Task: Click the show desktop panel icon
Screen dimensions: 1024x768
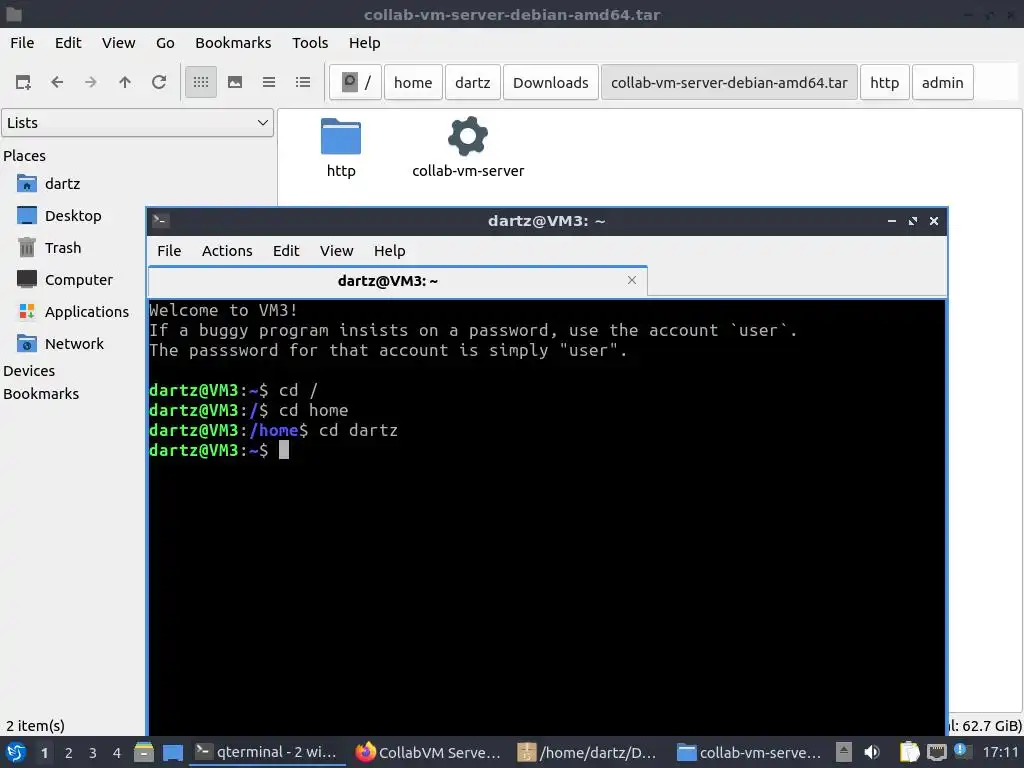Action: [173, 753]
